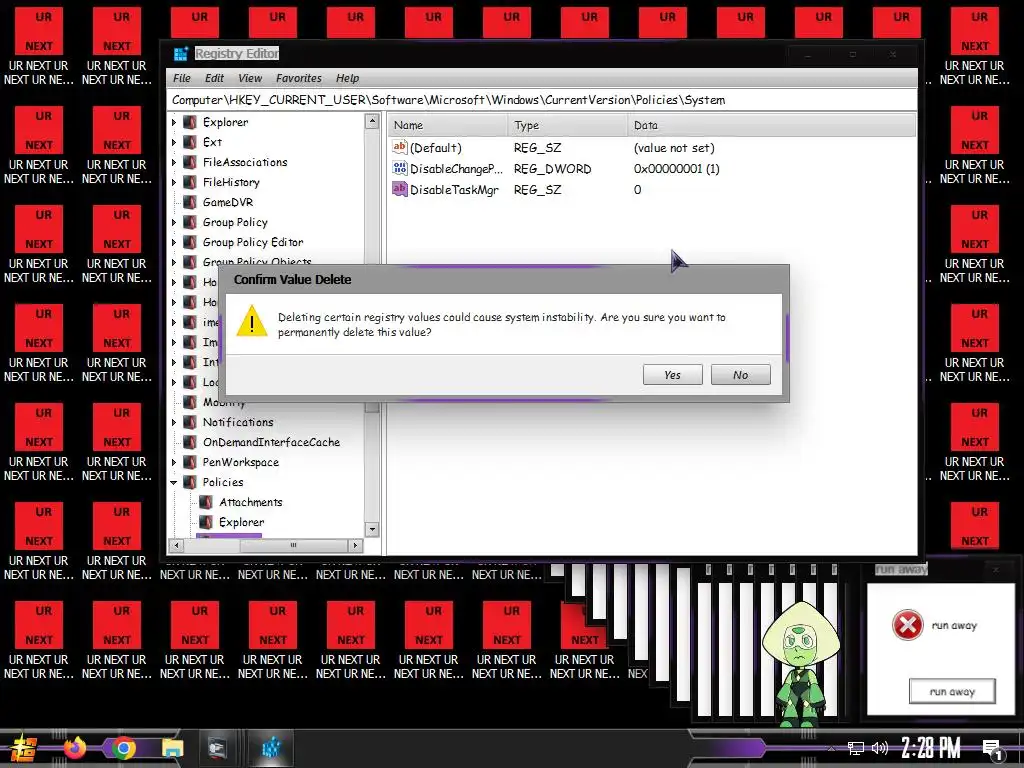Select the Explorer subkey icon under Policies
The width and height of the screenshot is (1024, 768).
click(x=206, y=522)
